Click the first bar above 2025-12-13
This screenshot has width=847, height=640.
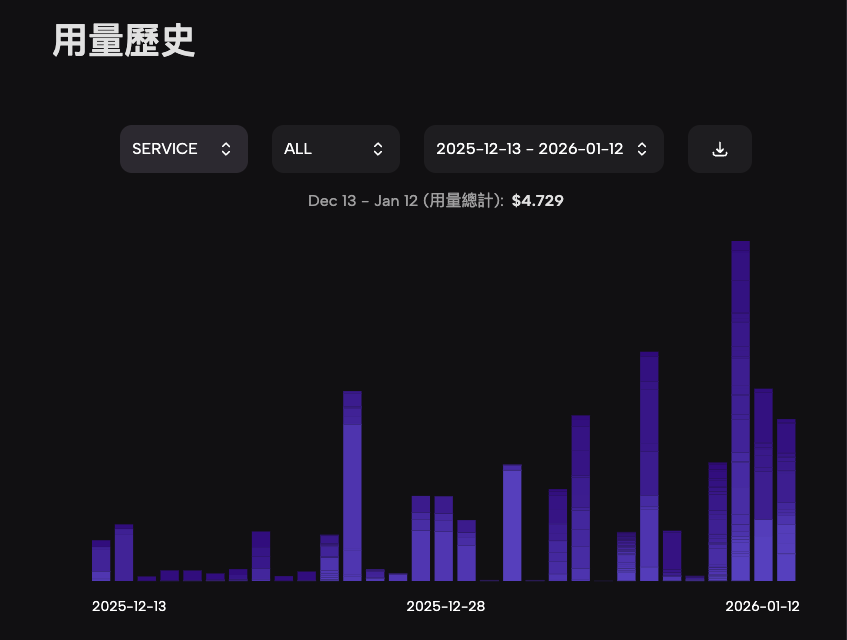[x=100, y=560]
